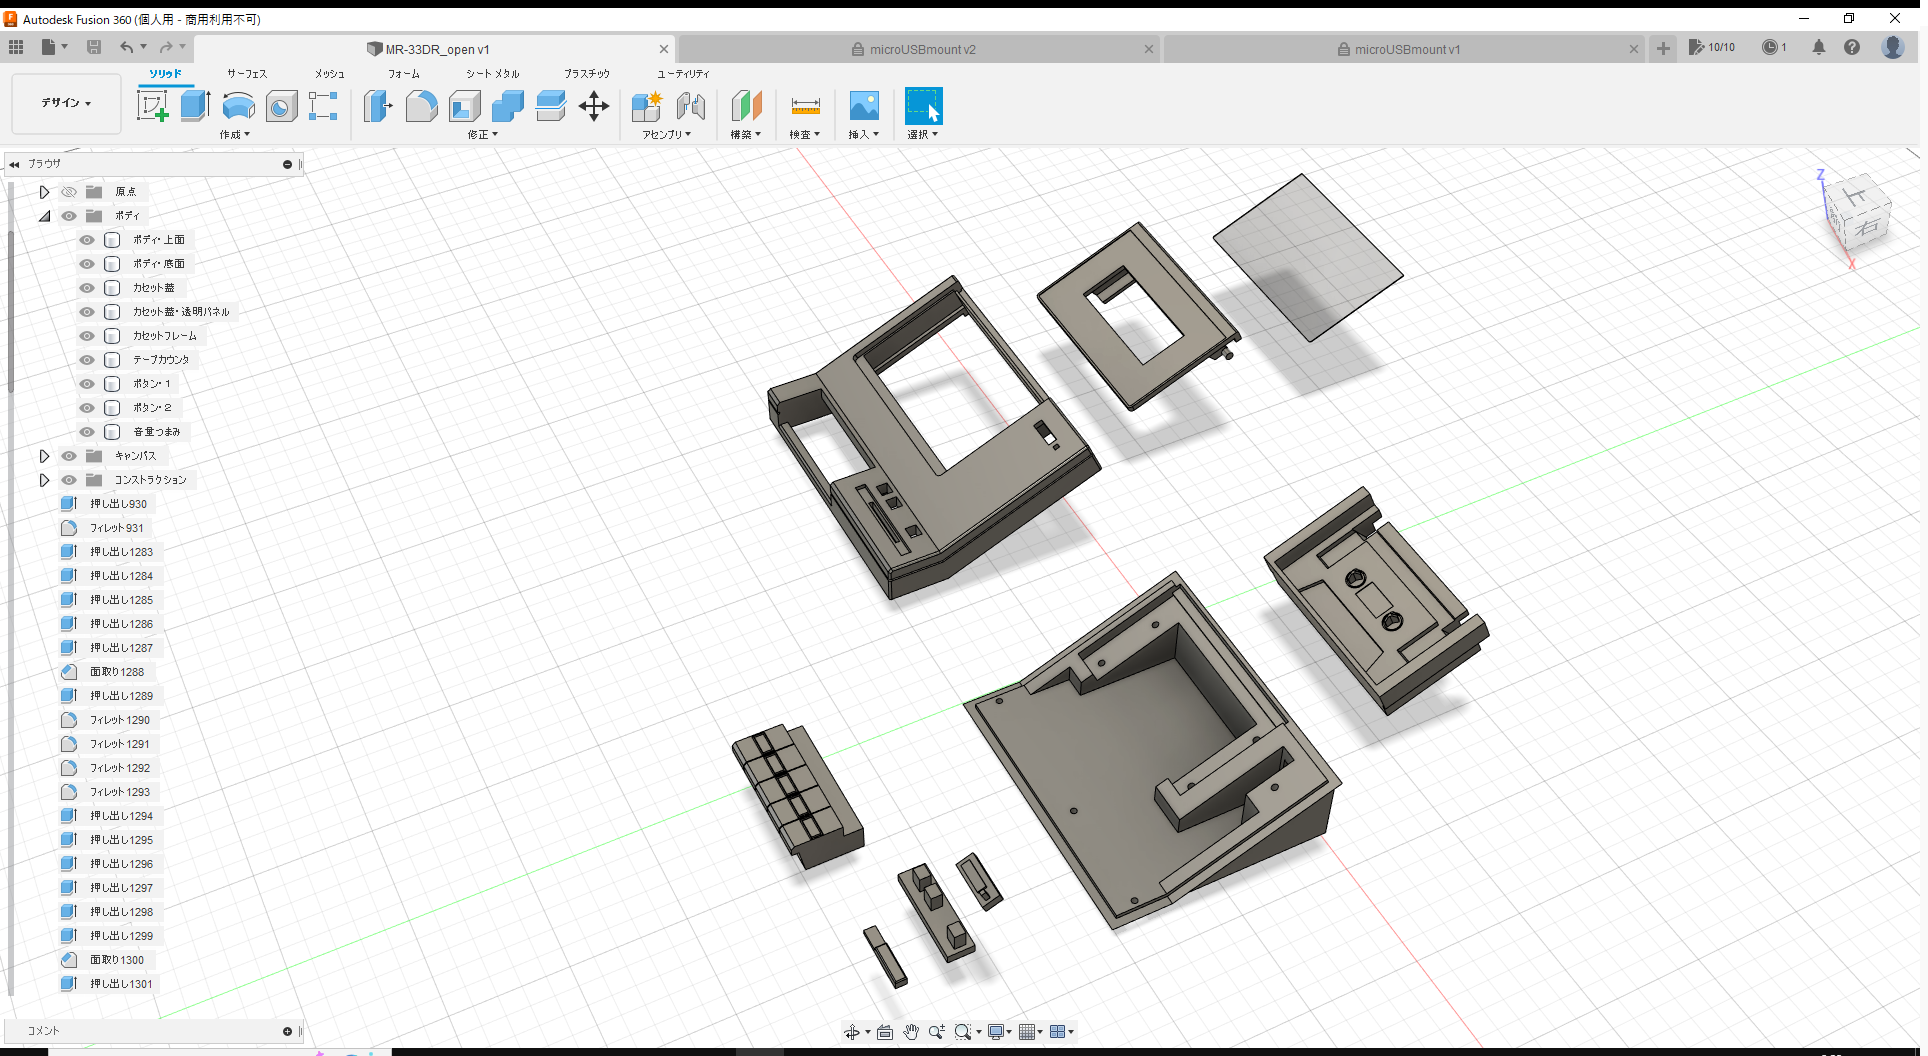
Task: Hide the ボディ・上面 body
Action: pos(86,239)
